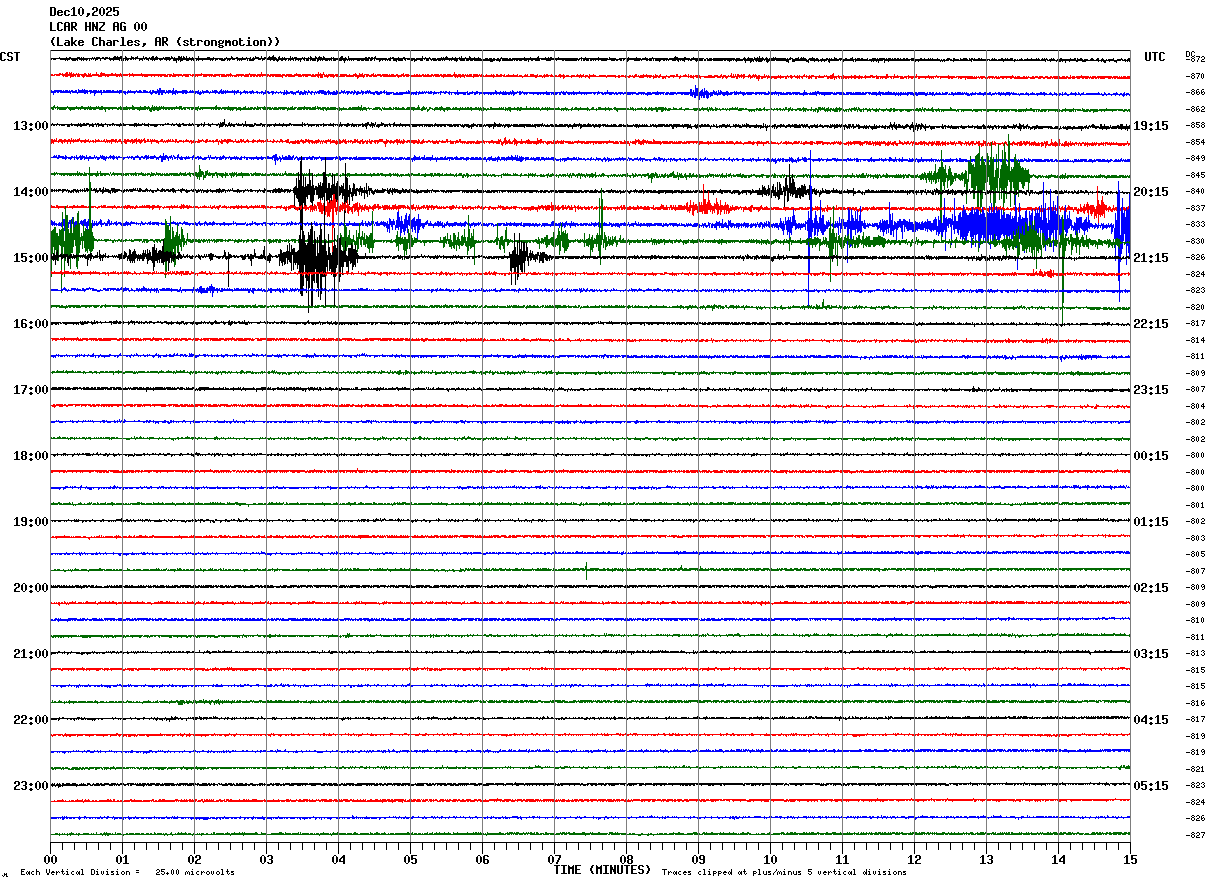Select the 15:00 CST time marker

pos(30,258)
